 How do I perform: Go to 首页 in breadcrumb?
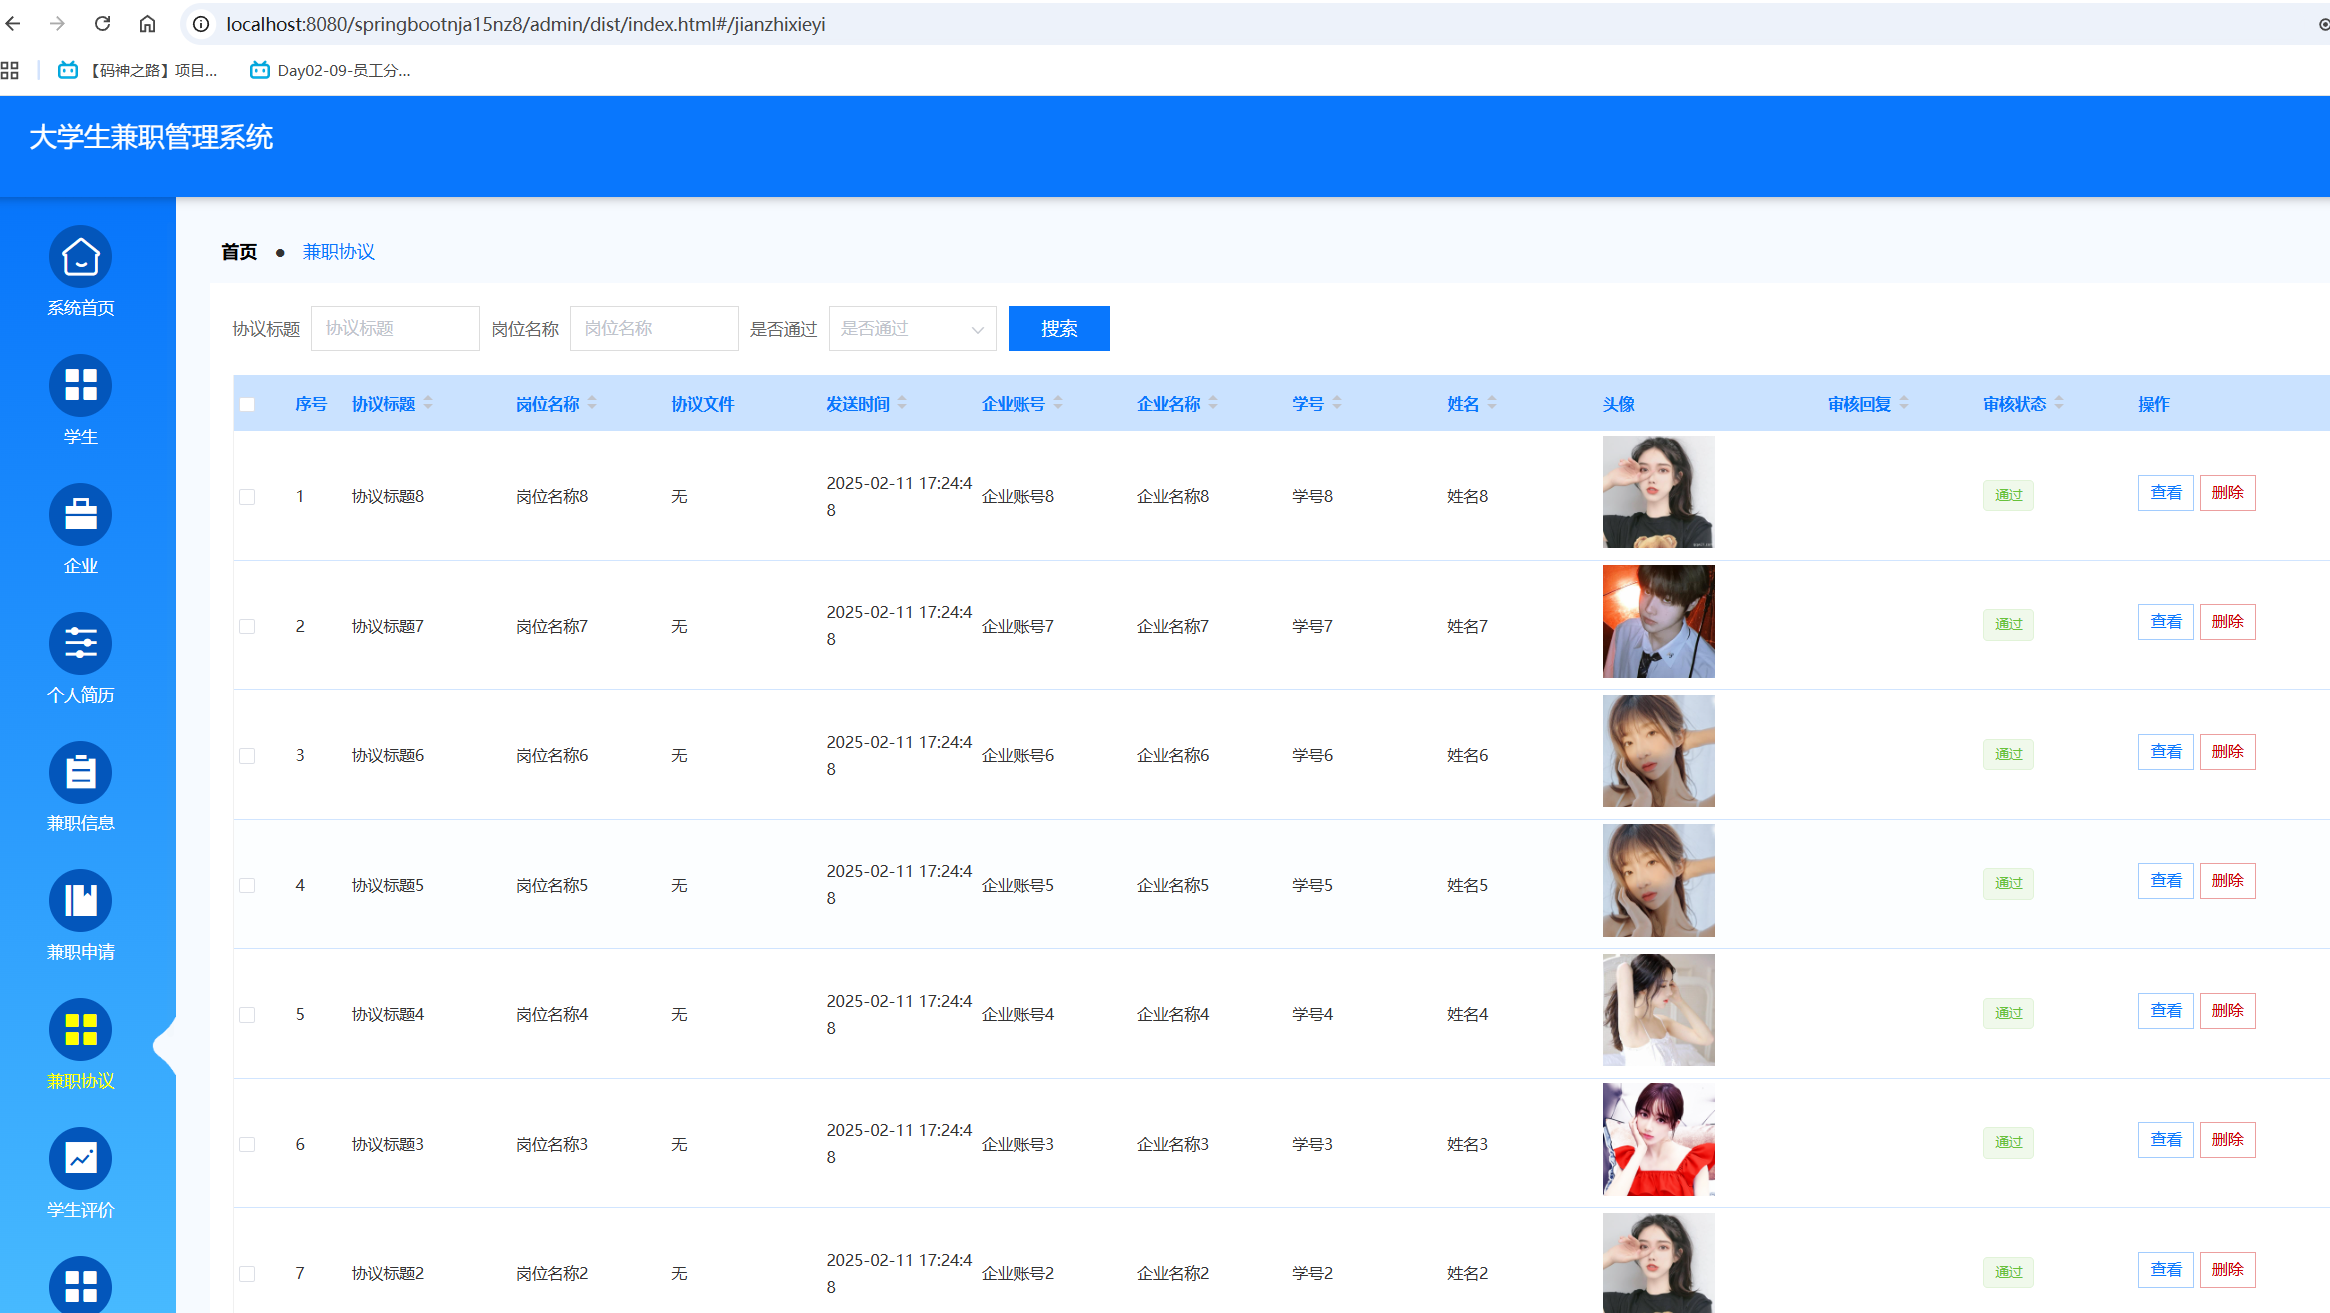(239, 252)
